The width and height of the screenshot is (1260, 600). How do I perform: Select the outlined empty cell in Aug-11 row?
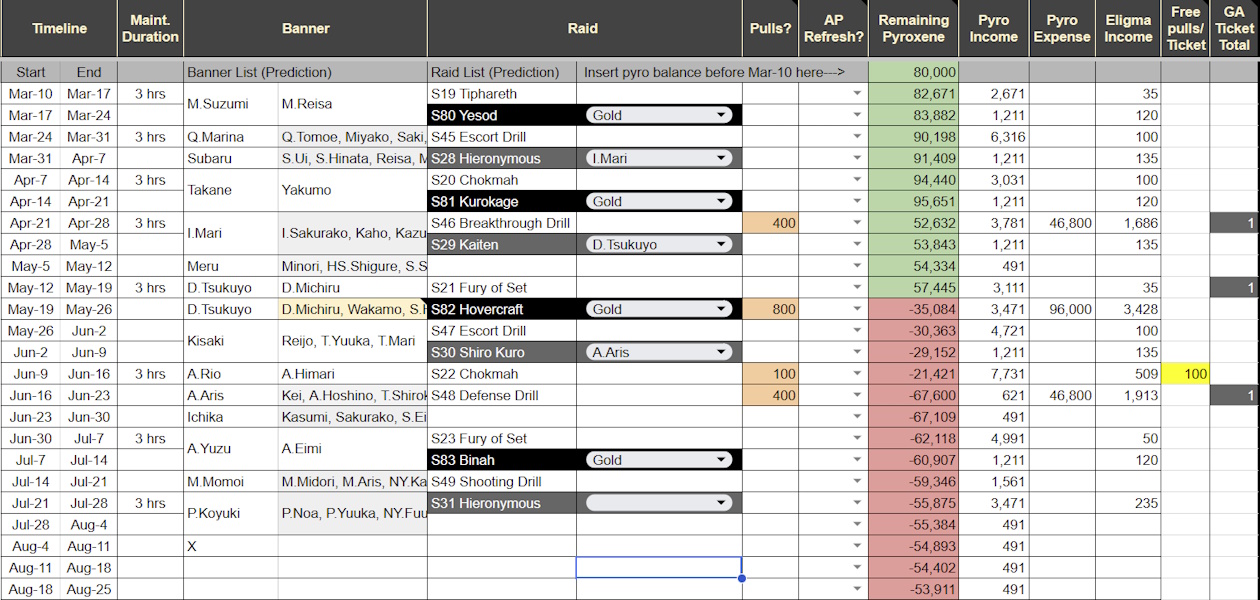click(x=659, y=568)
